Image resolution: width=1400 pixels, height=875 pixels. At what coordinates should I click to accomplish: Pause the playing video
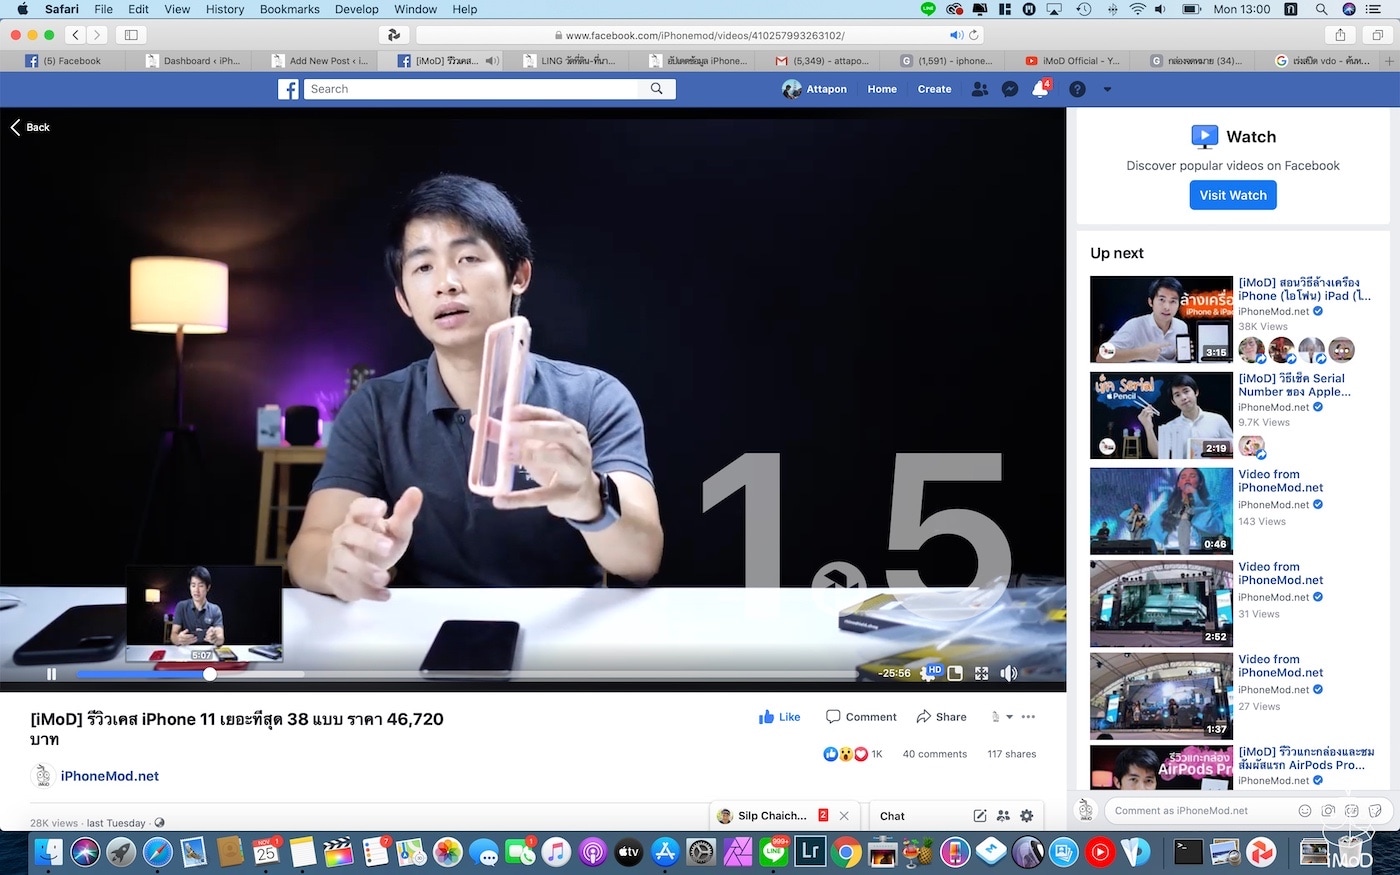pos(51,674)
